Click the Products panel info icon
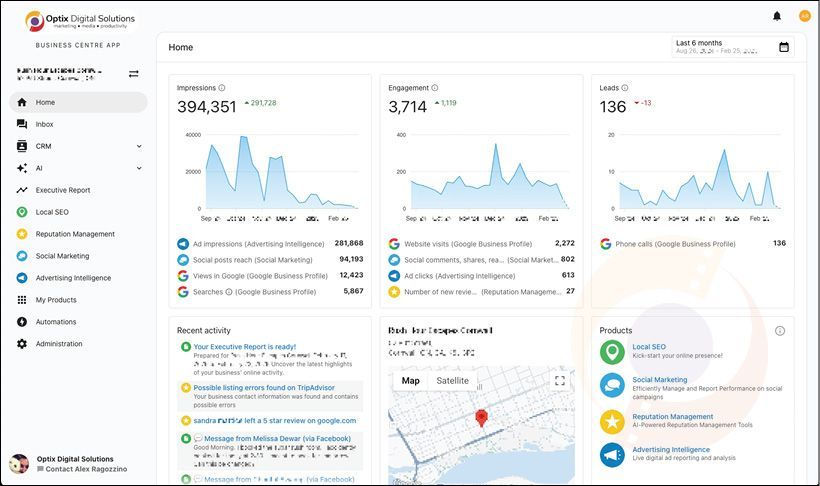The height and width of the screenshot is (486, 820). coord(780,331)
